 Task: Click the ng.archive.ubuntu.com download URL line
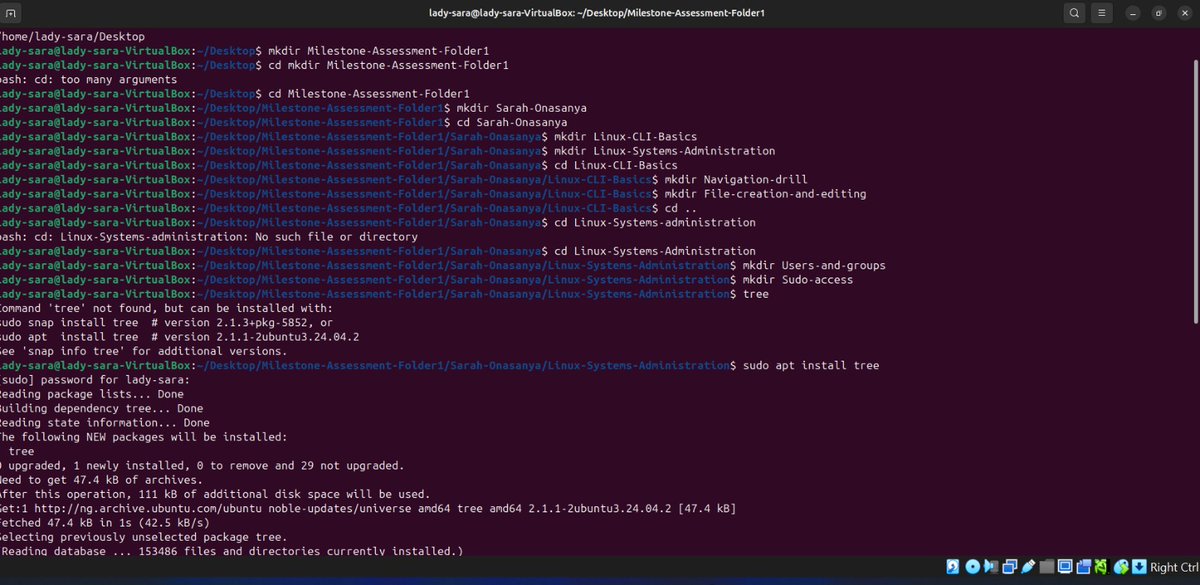coord(368,509)
